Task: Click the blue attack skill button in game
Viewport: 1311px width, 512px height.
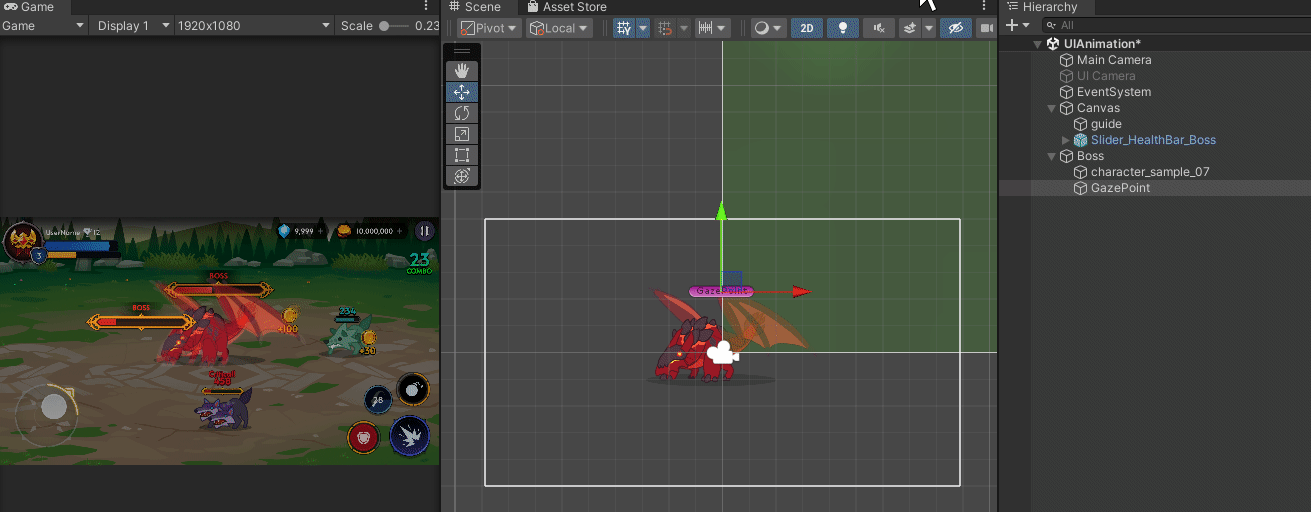Action: point(409,435)
